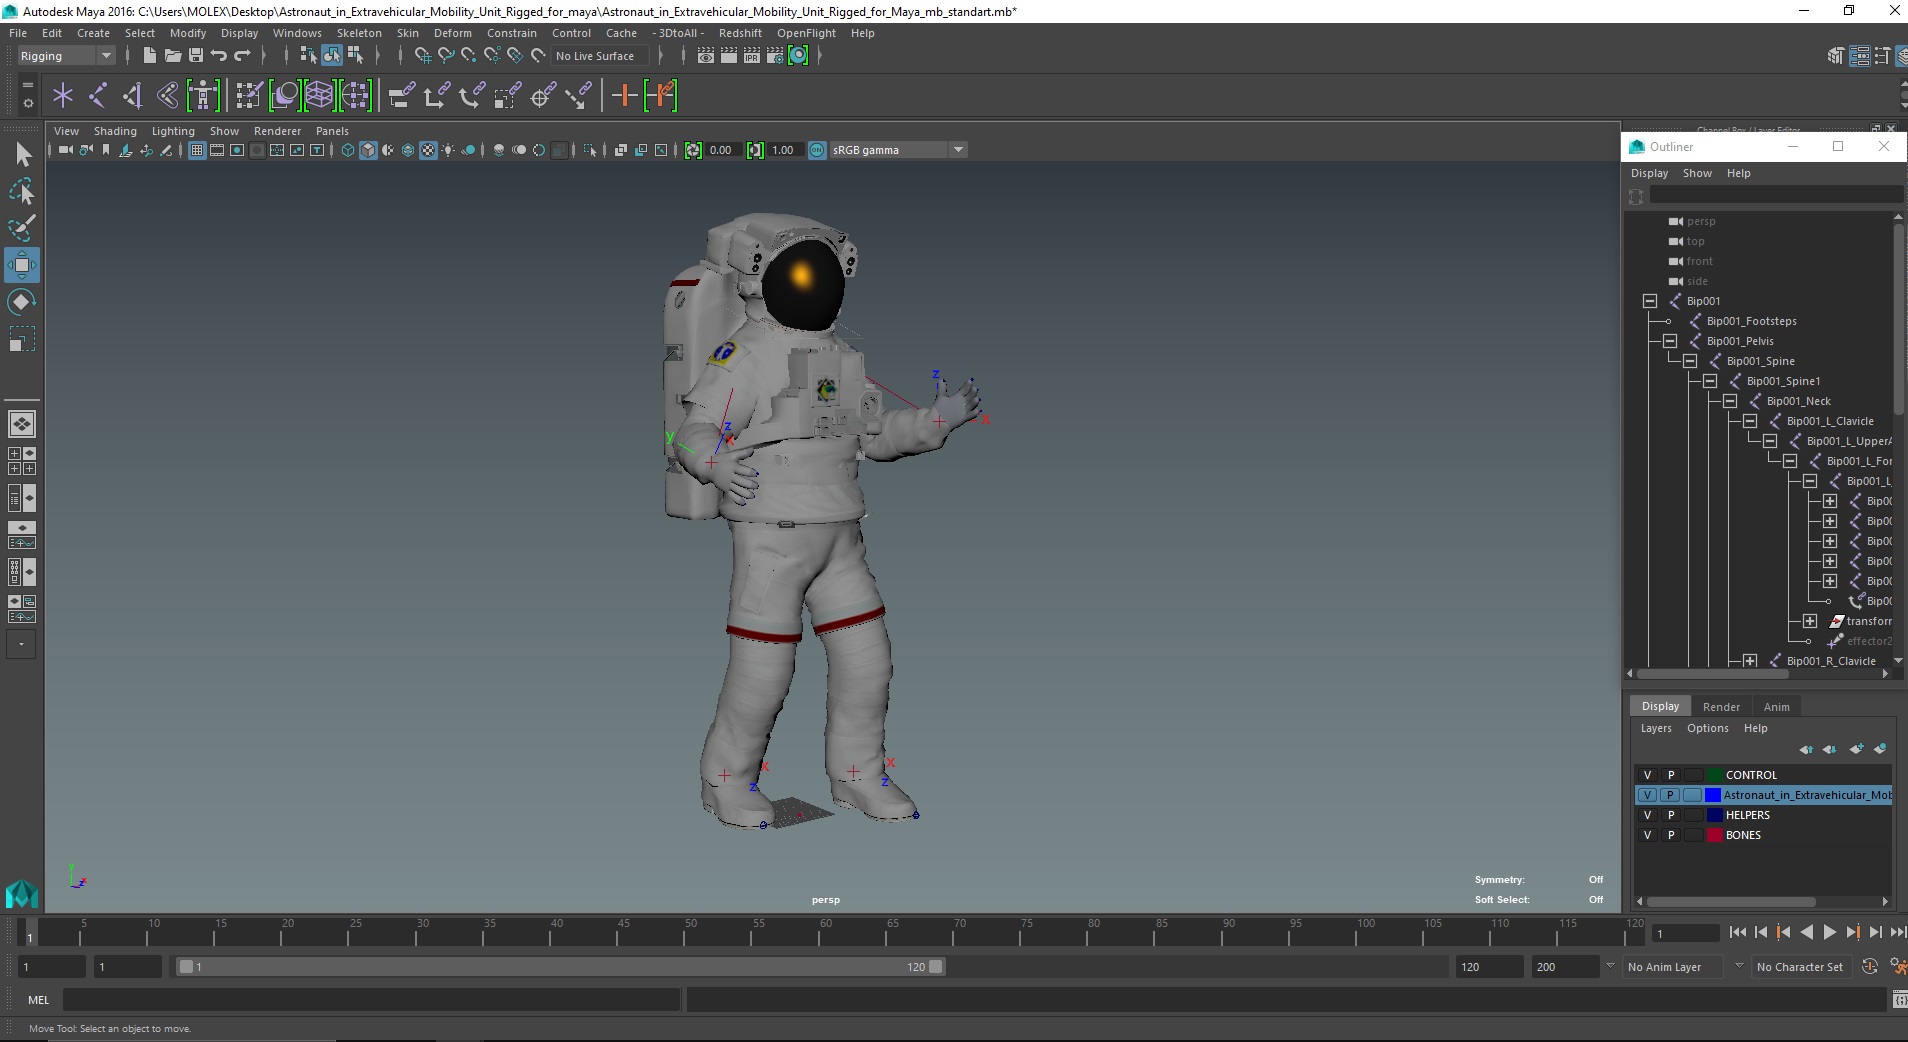1908x1042 pixels.
Task: Activate the Scale tool in toolbox
Action: pyautogui.click(x=22, y=340)
